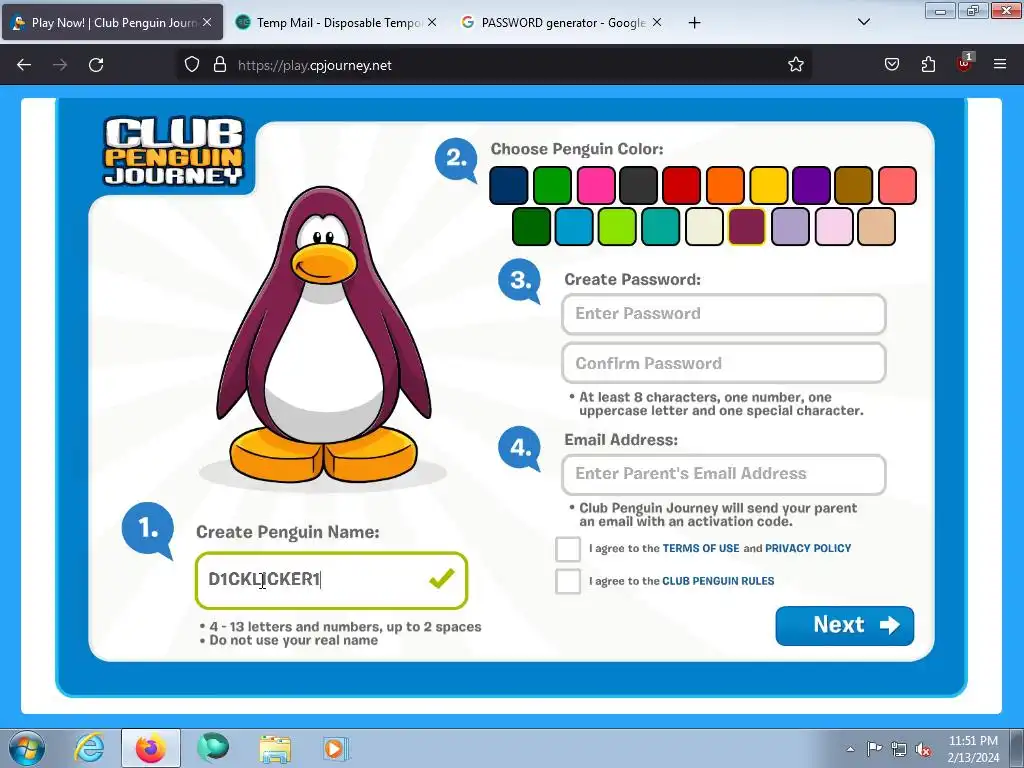The height and width of the screenshot is (768, 1024).
Task: Focus the Confirm Password field
Action: click(x=724, y=363)
